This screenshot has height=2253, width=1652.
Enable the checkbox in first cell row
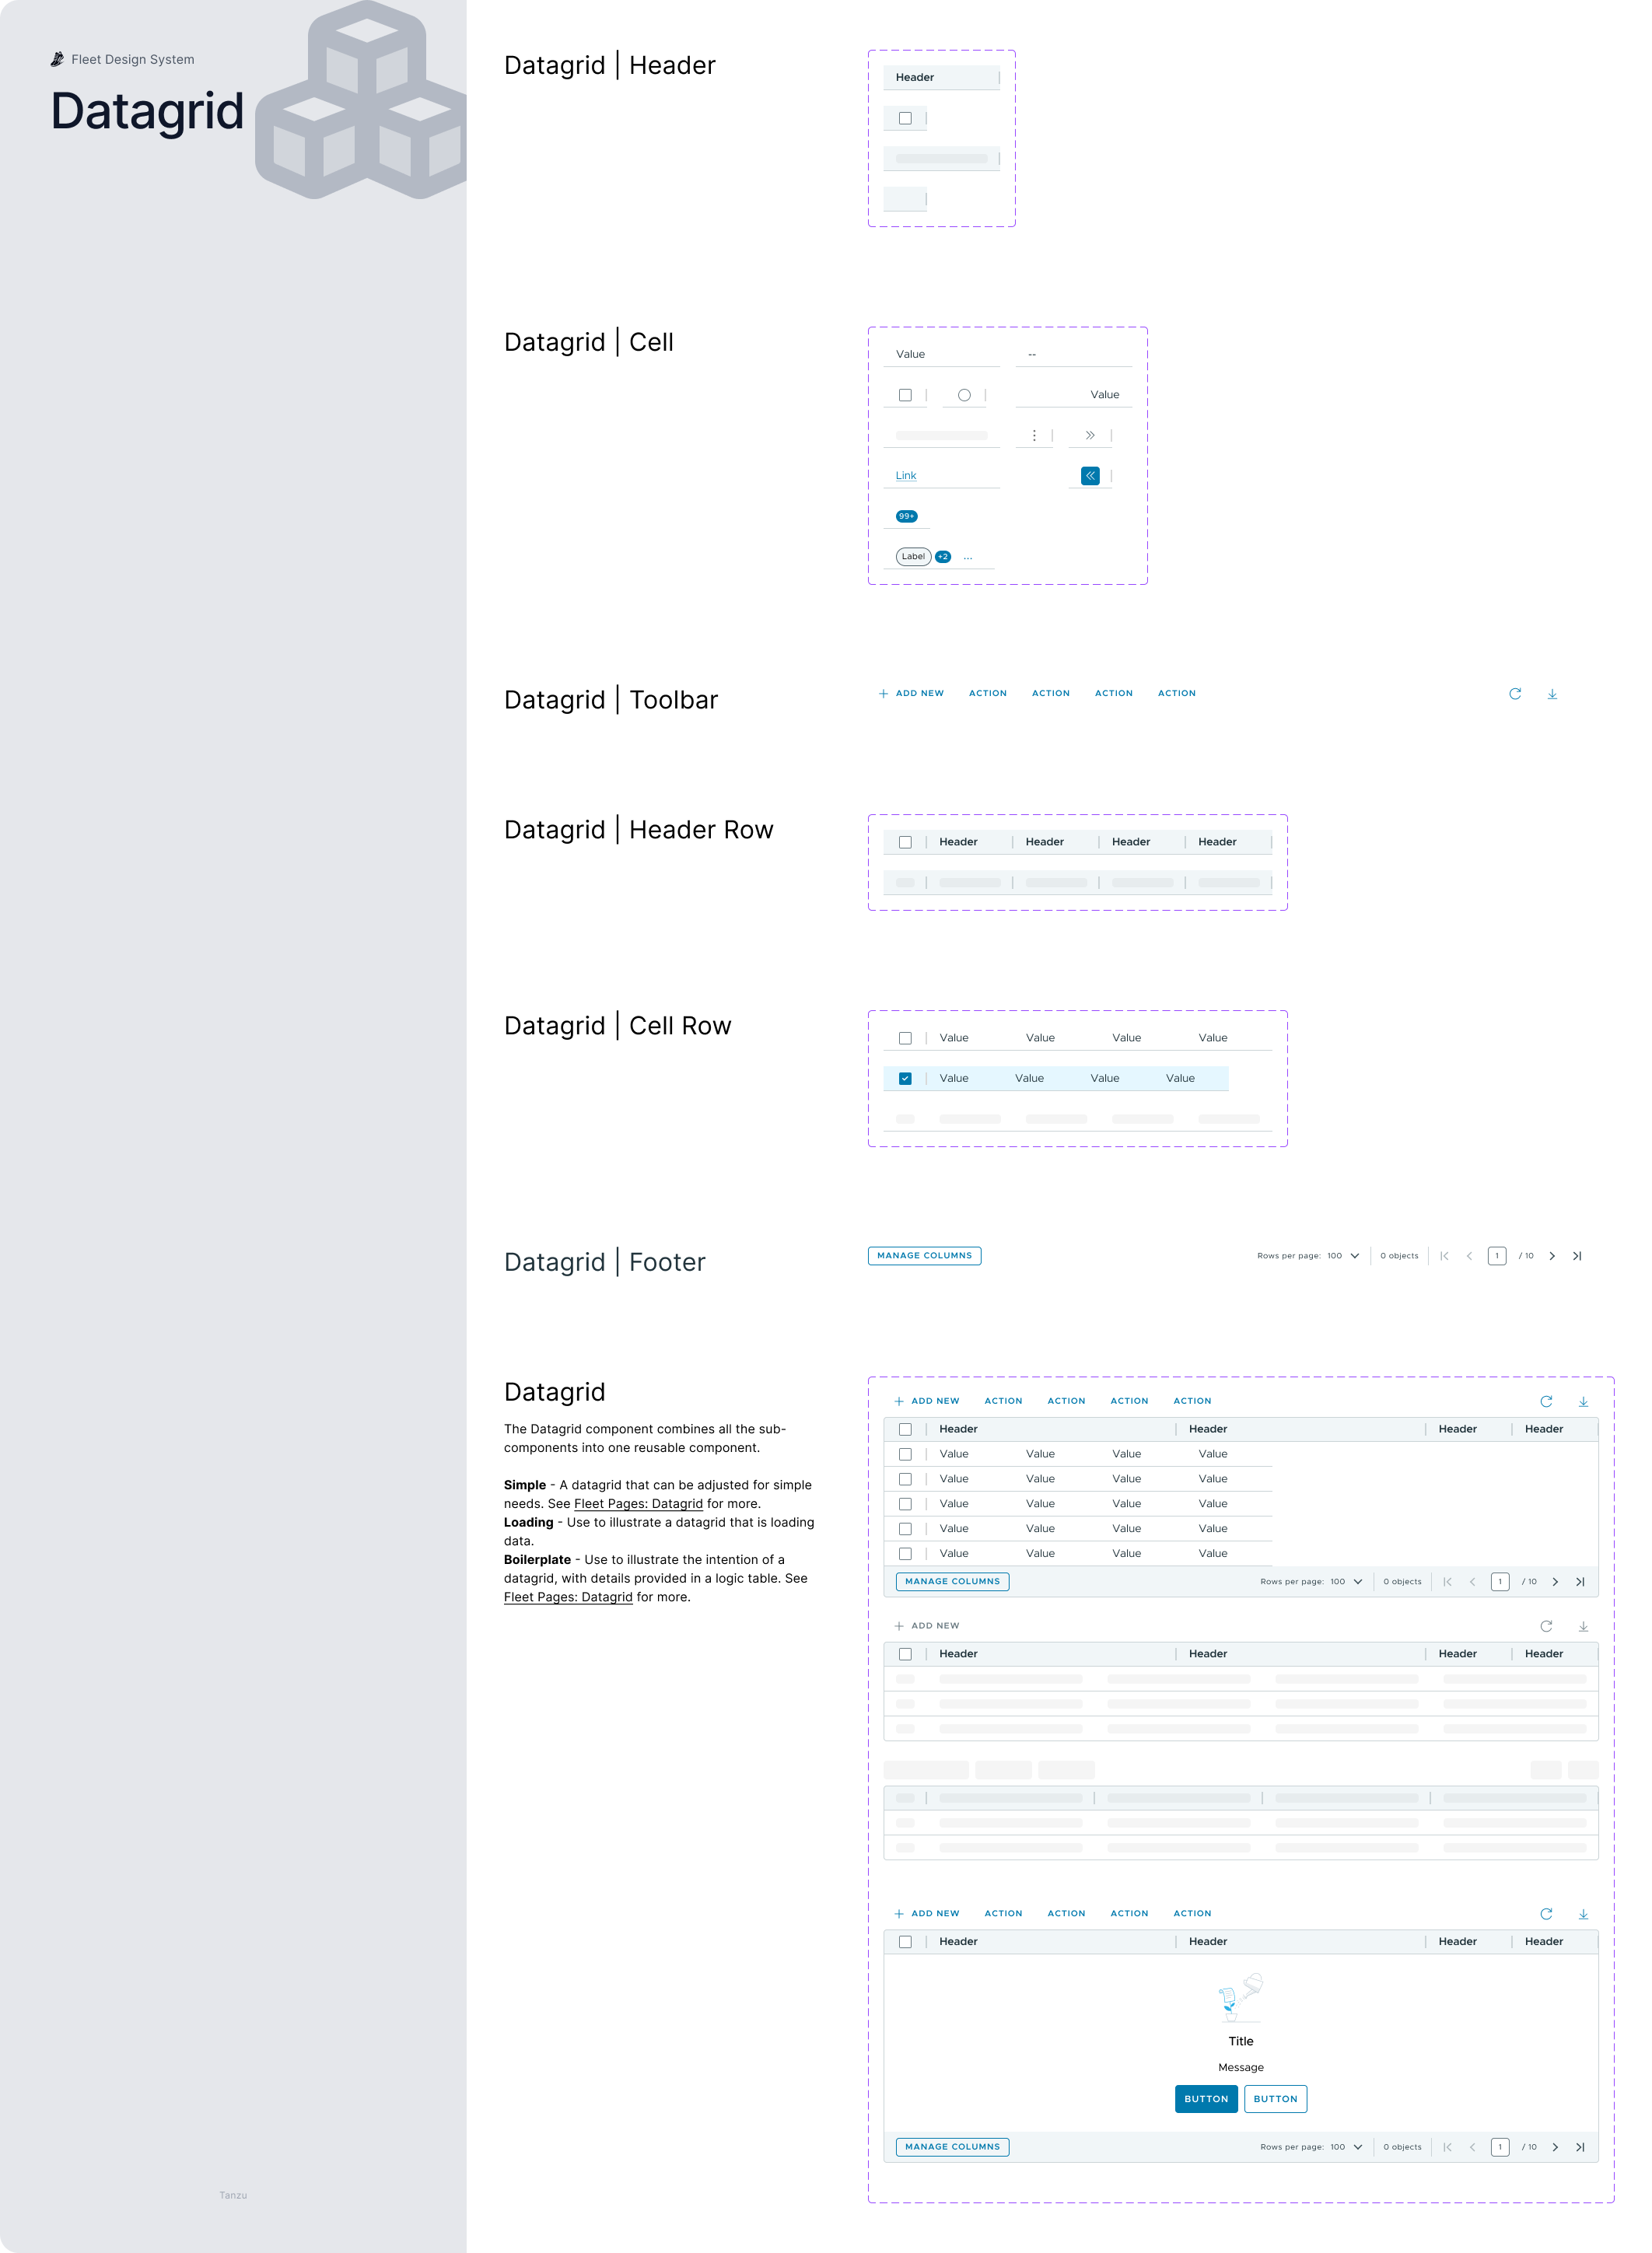click(x=903, y=1037)
